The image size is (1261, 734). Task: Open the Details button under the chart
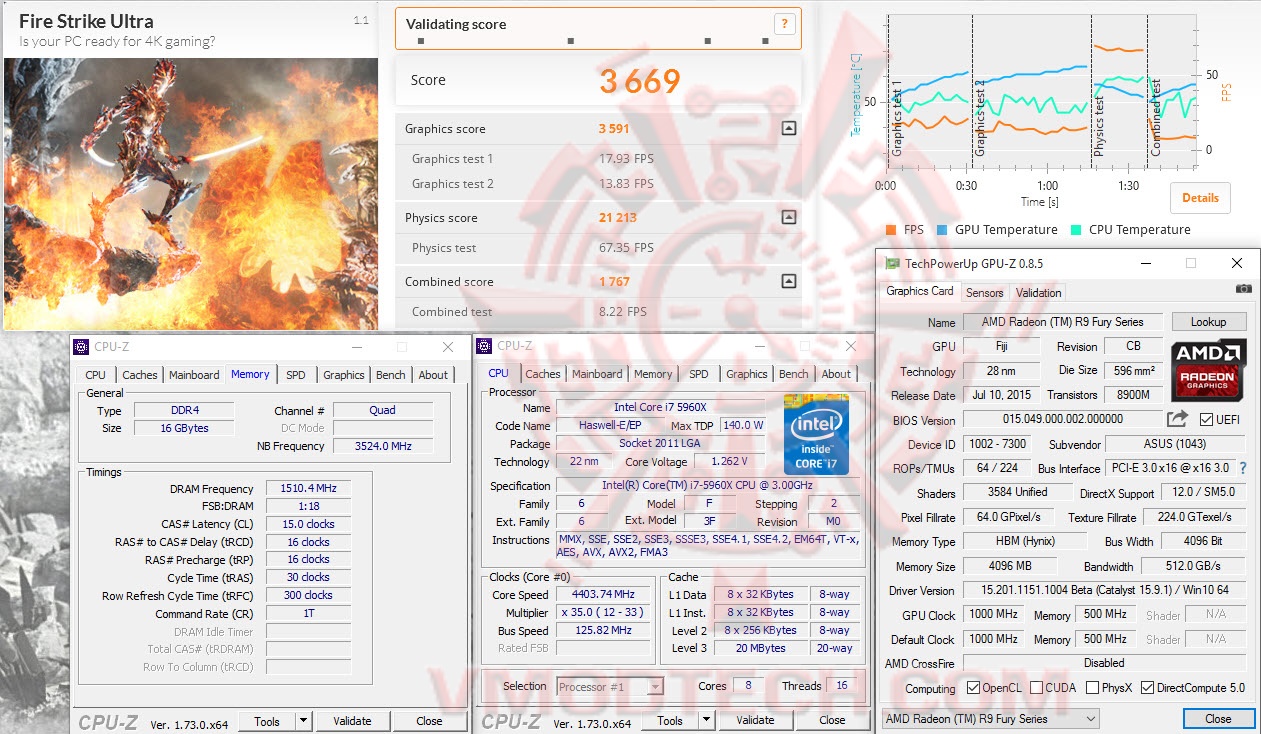click(x=1200, y=198)
